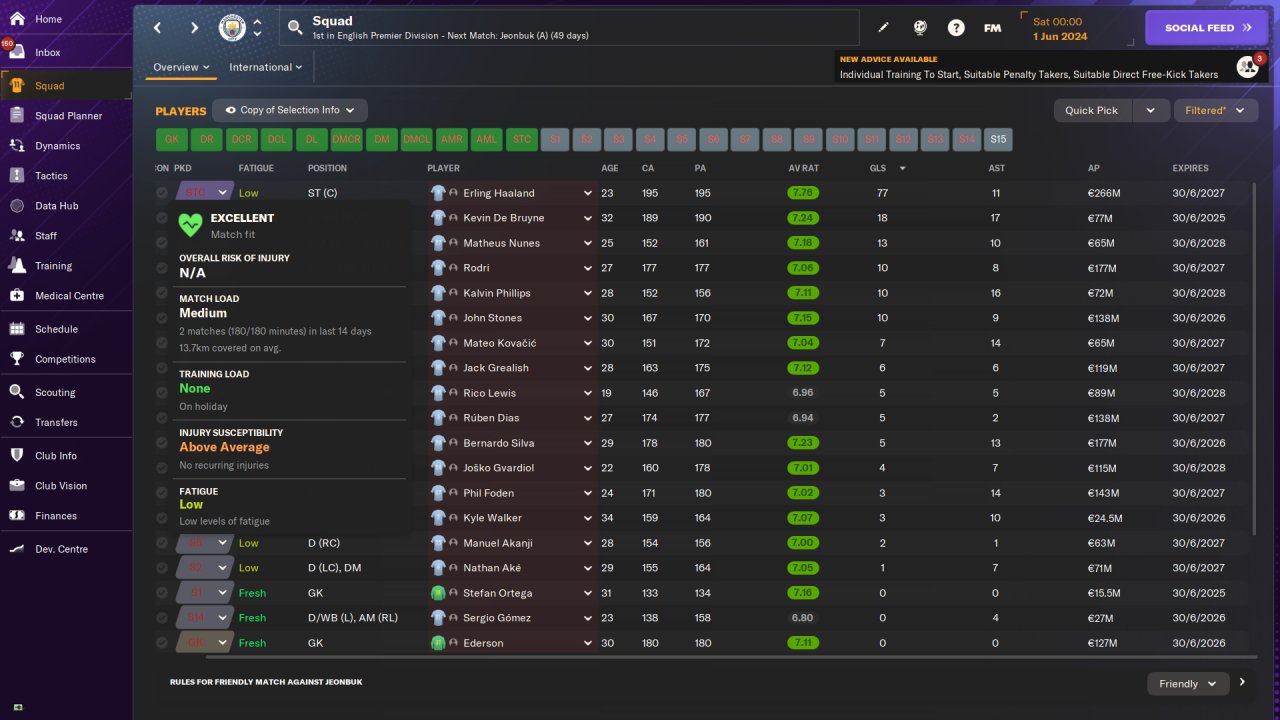Open the Dev. Centre icon
1280x720 pixels.
pos(17,549)
